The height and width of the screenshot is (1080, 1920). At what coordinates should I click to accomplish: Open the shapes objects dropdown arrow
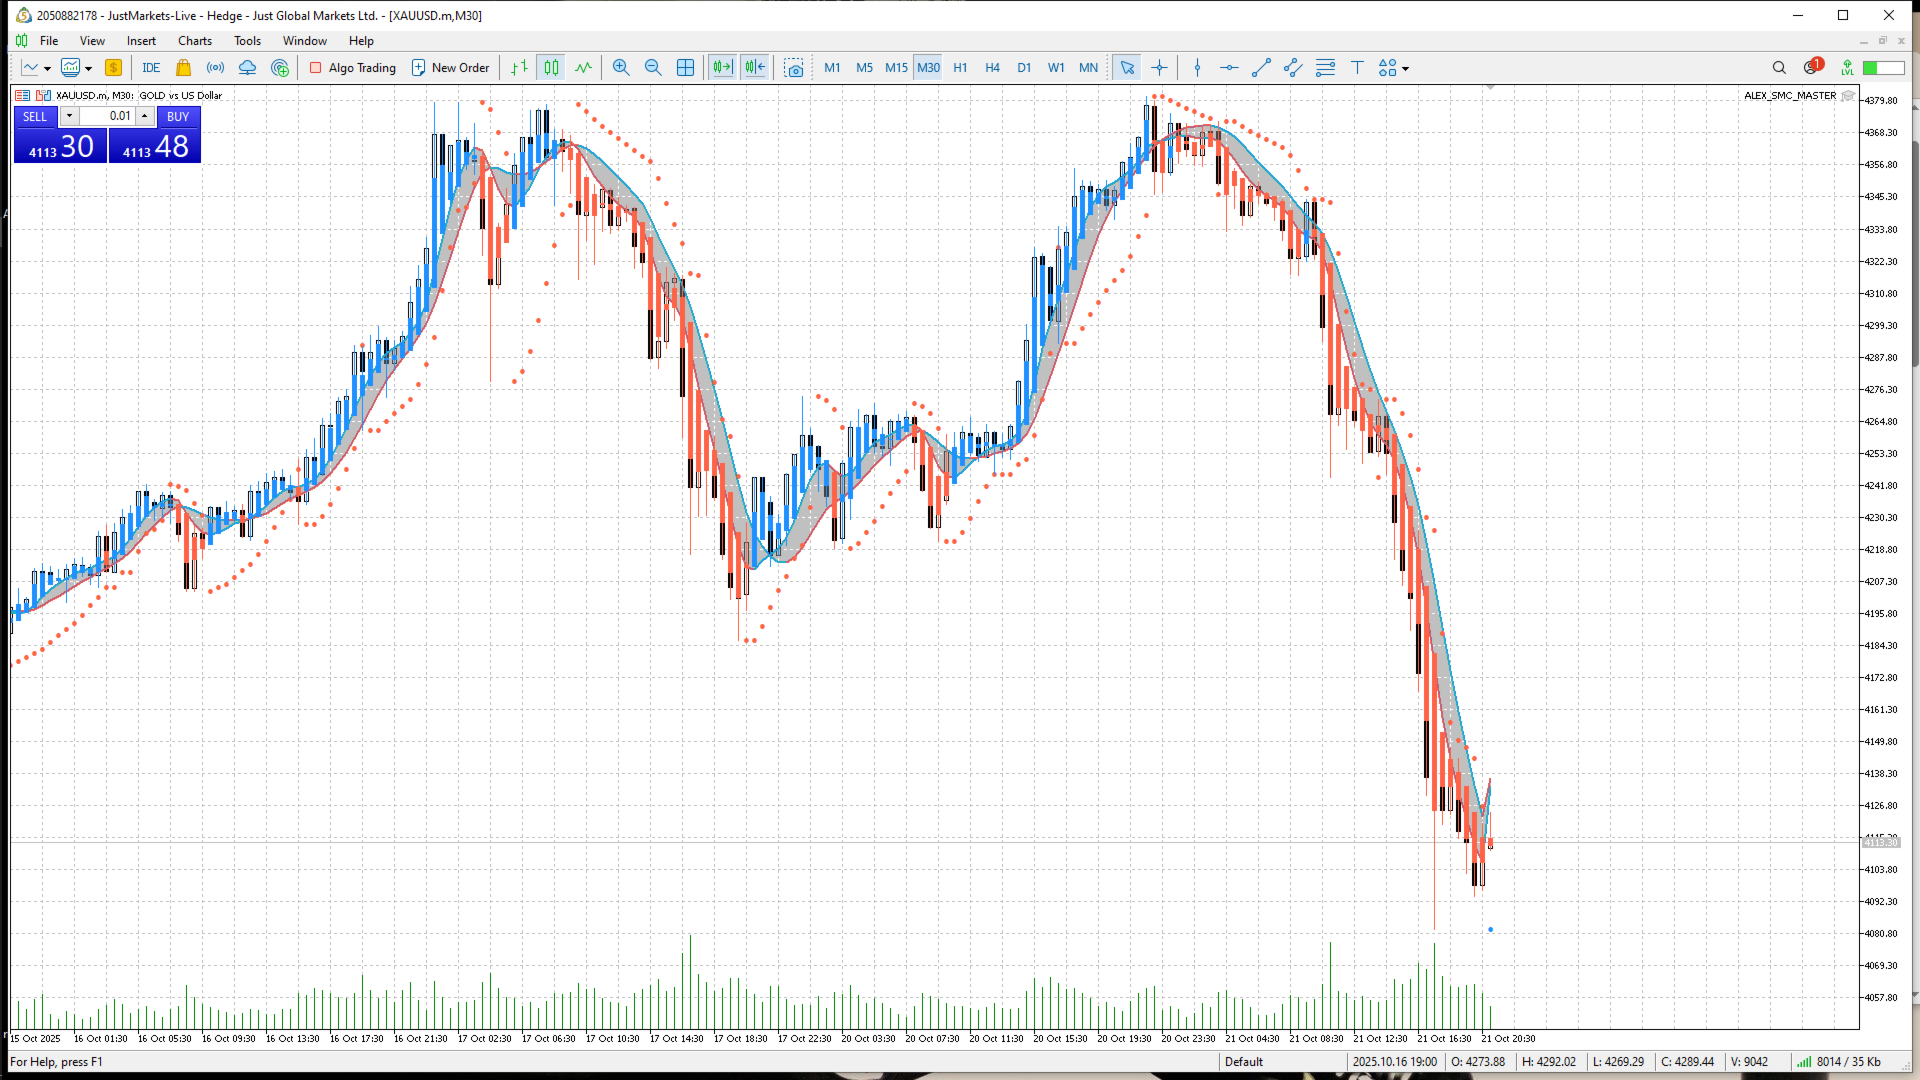pyautogui.click(x=1405, y=69)
